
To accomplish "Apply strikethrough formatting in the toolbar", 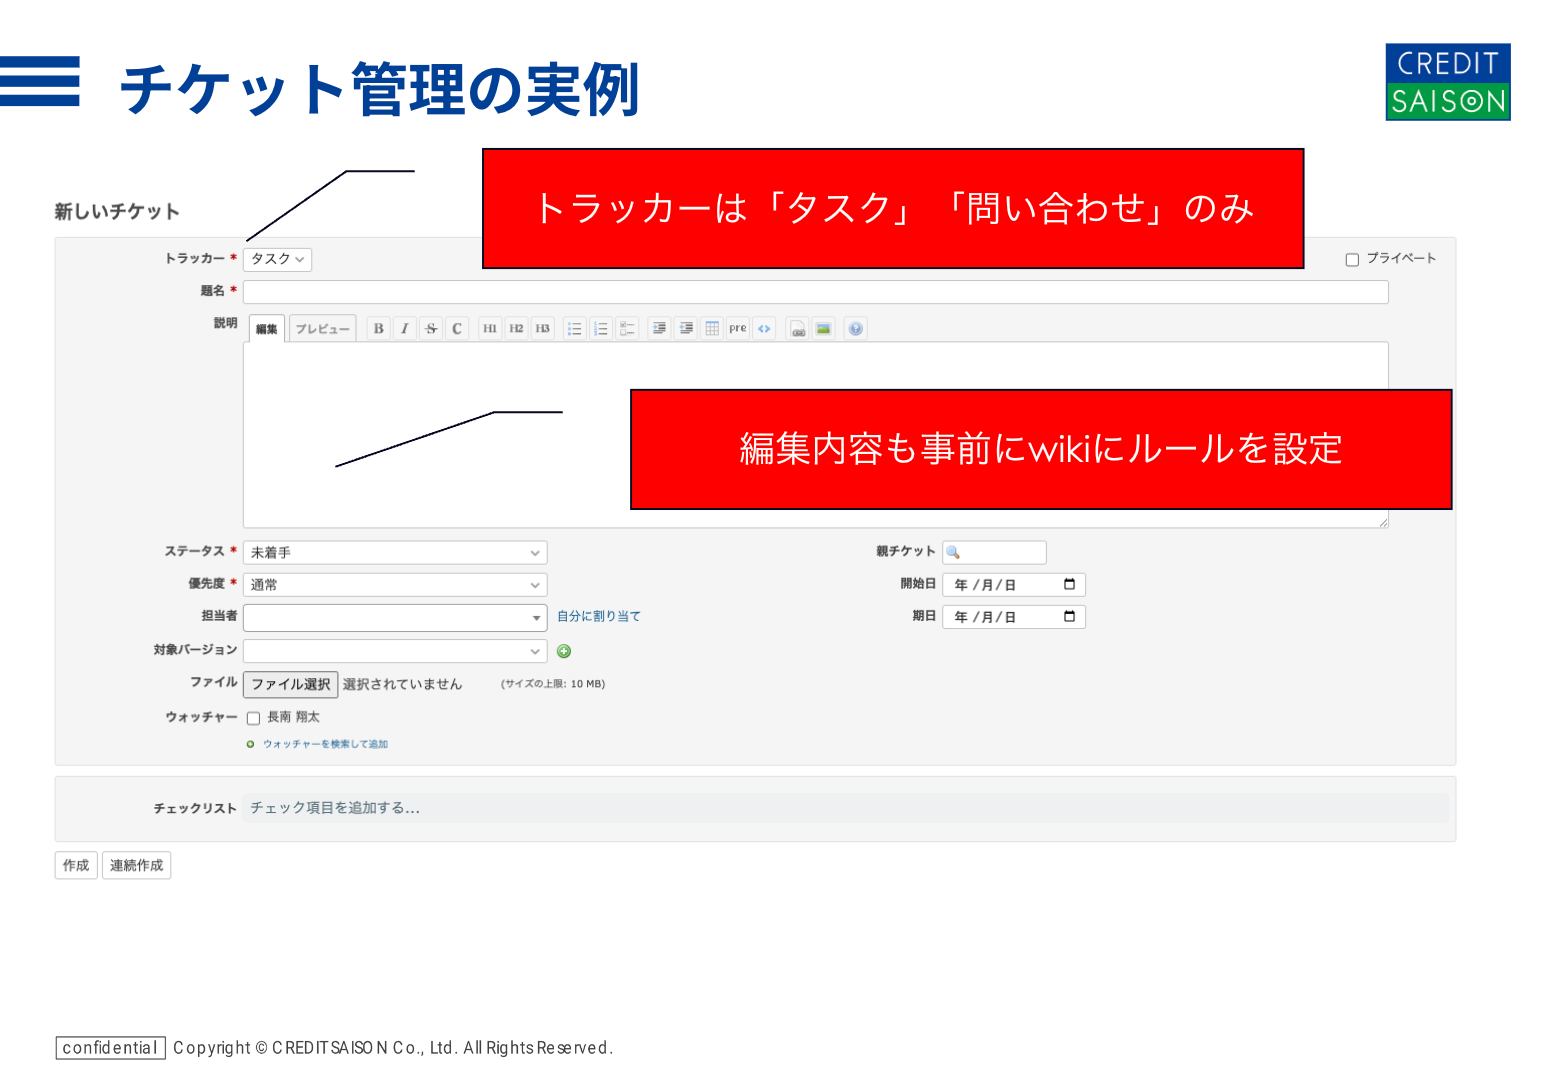I will [431, 329].
